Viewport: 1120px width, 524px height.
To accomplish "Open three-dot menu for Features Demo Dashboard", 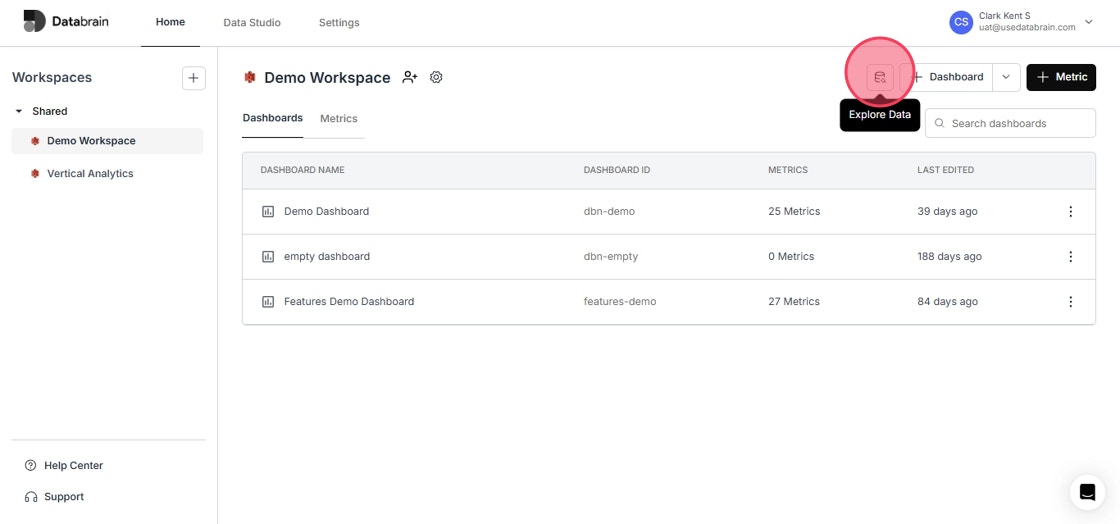I will (x=1070, y=301).
